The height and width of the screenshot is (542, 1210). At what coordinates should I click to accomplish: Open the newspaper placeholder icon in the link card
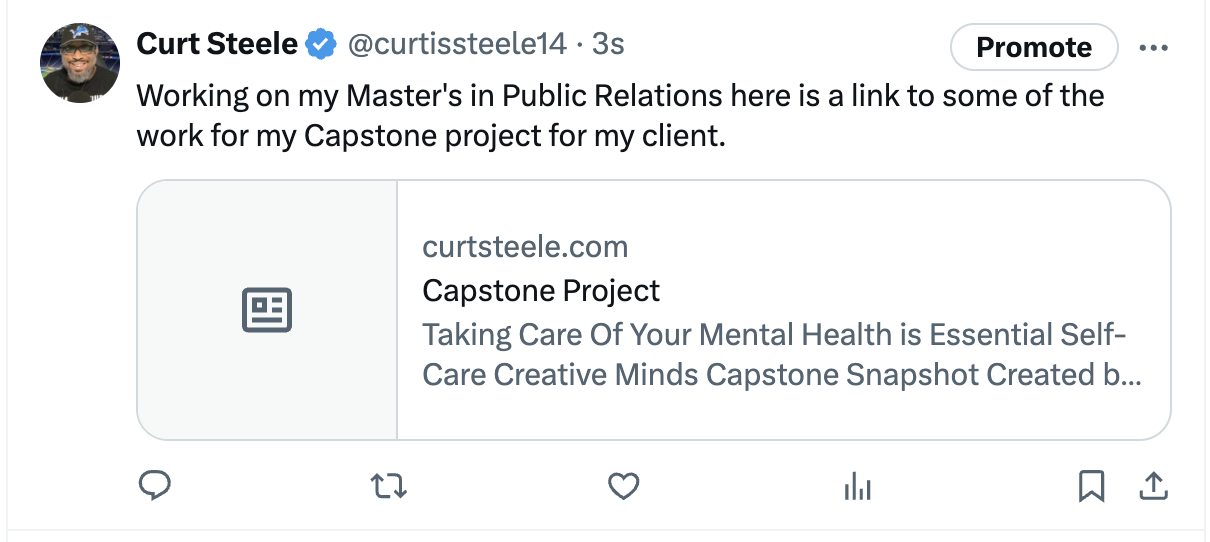click(267, 310)
